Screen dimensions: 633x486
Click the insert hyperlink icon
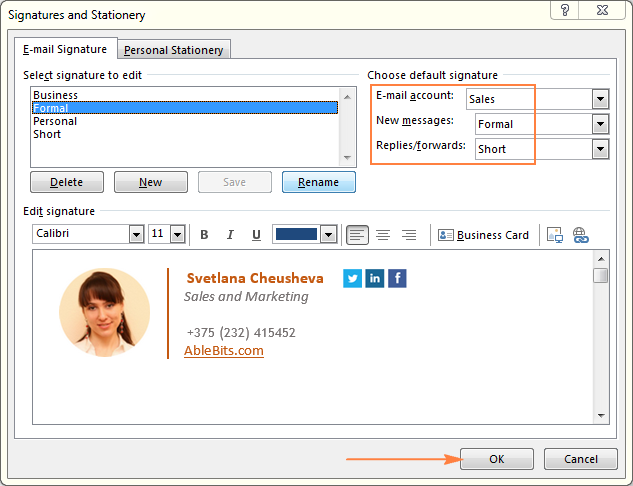(580, 235)
